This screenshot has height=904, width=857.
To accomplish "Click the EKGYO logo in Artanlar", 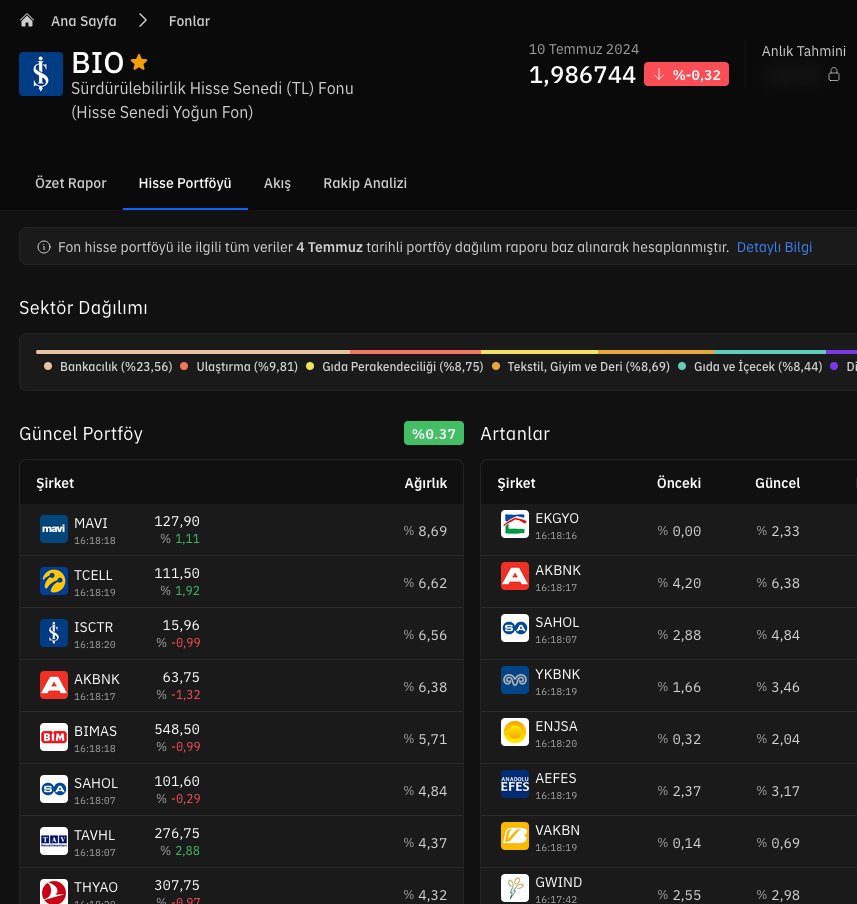I will click(515, 524).
